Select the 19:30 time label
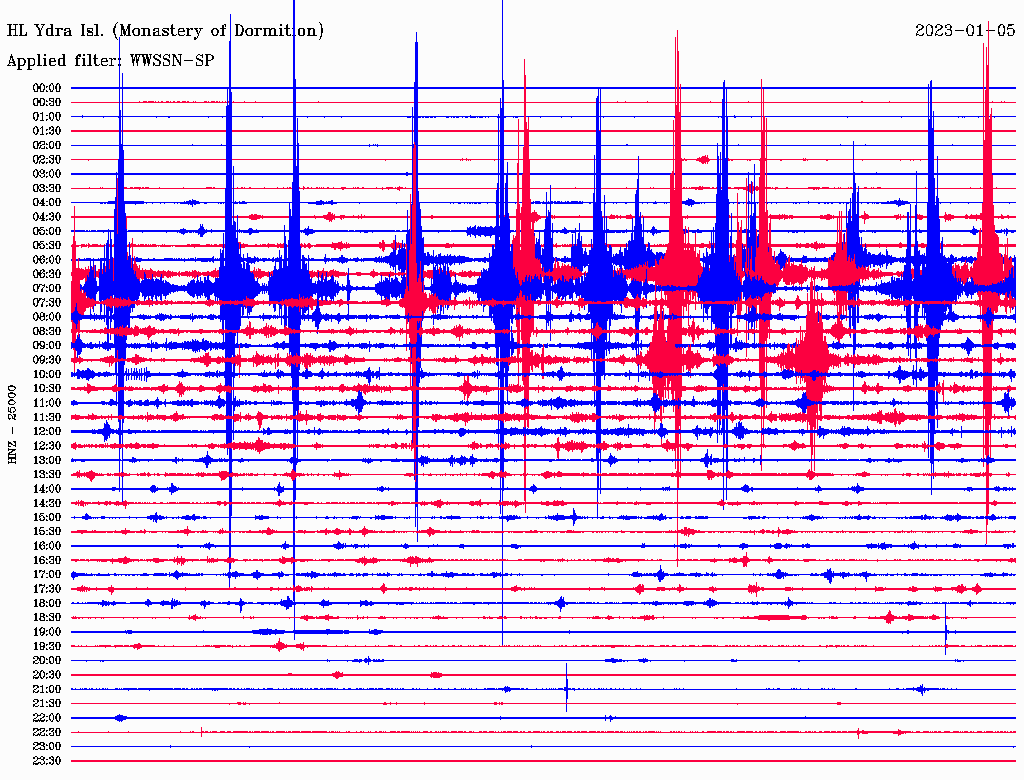 point(47,647)
